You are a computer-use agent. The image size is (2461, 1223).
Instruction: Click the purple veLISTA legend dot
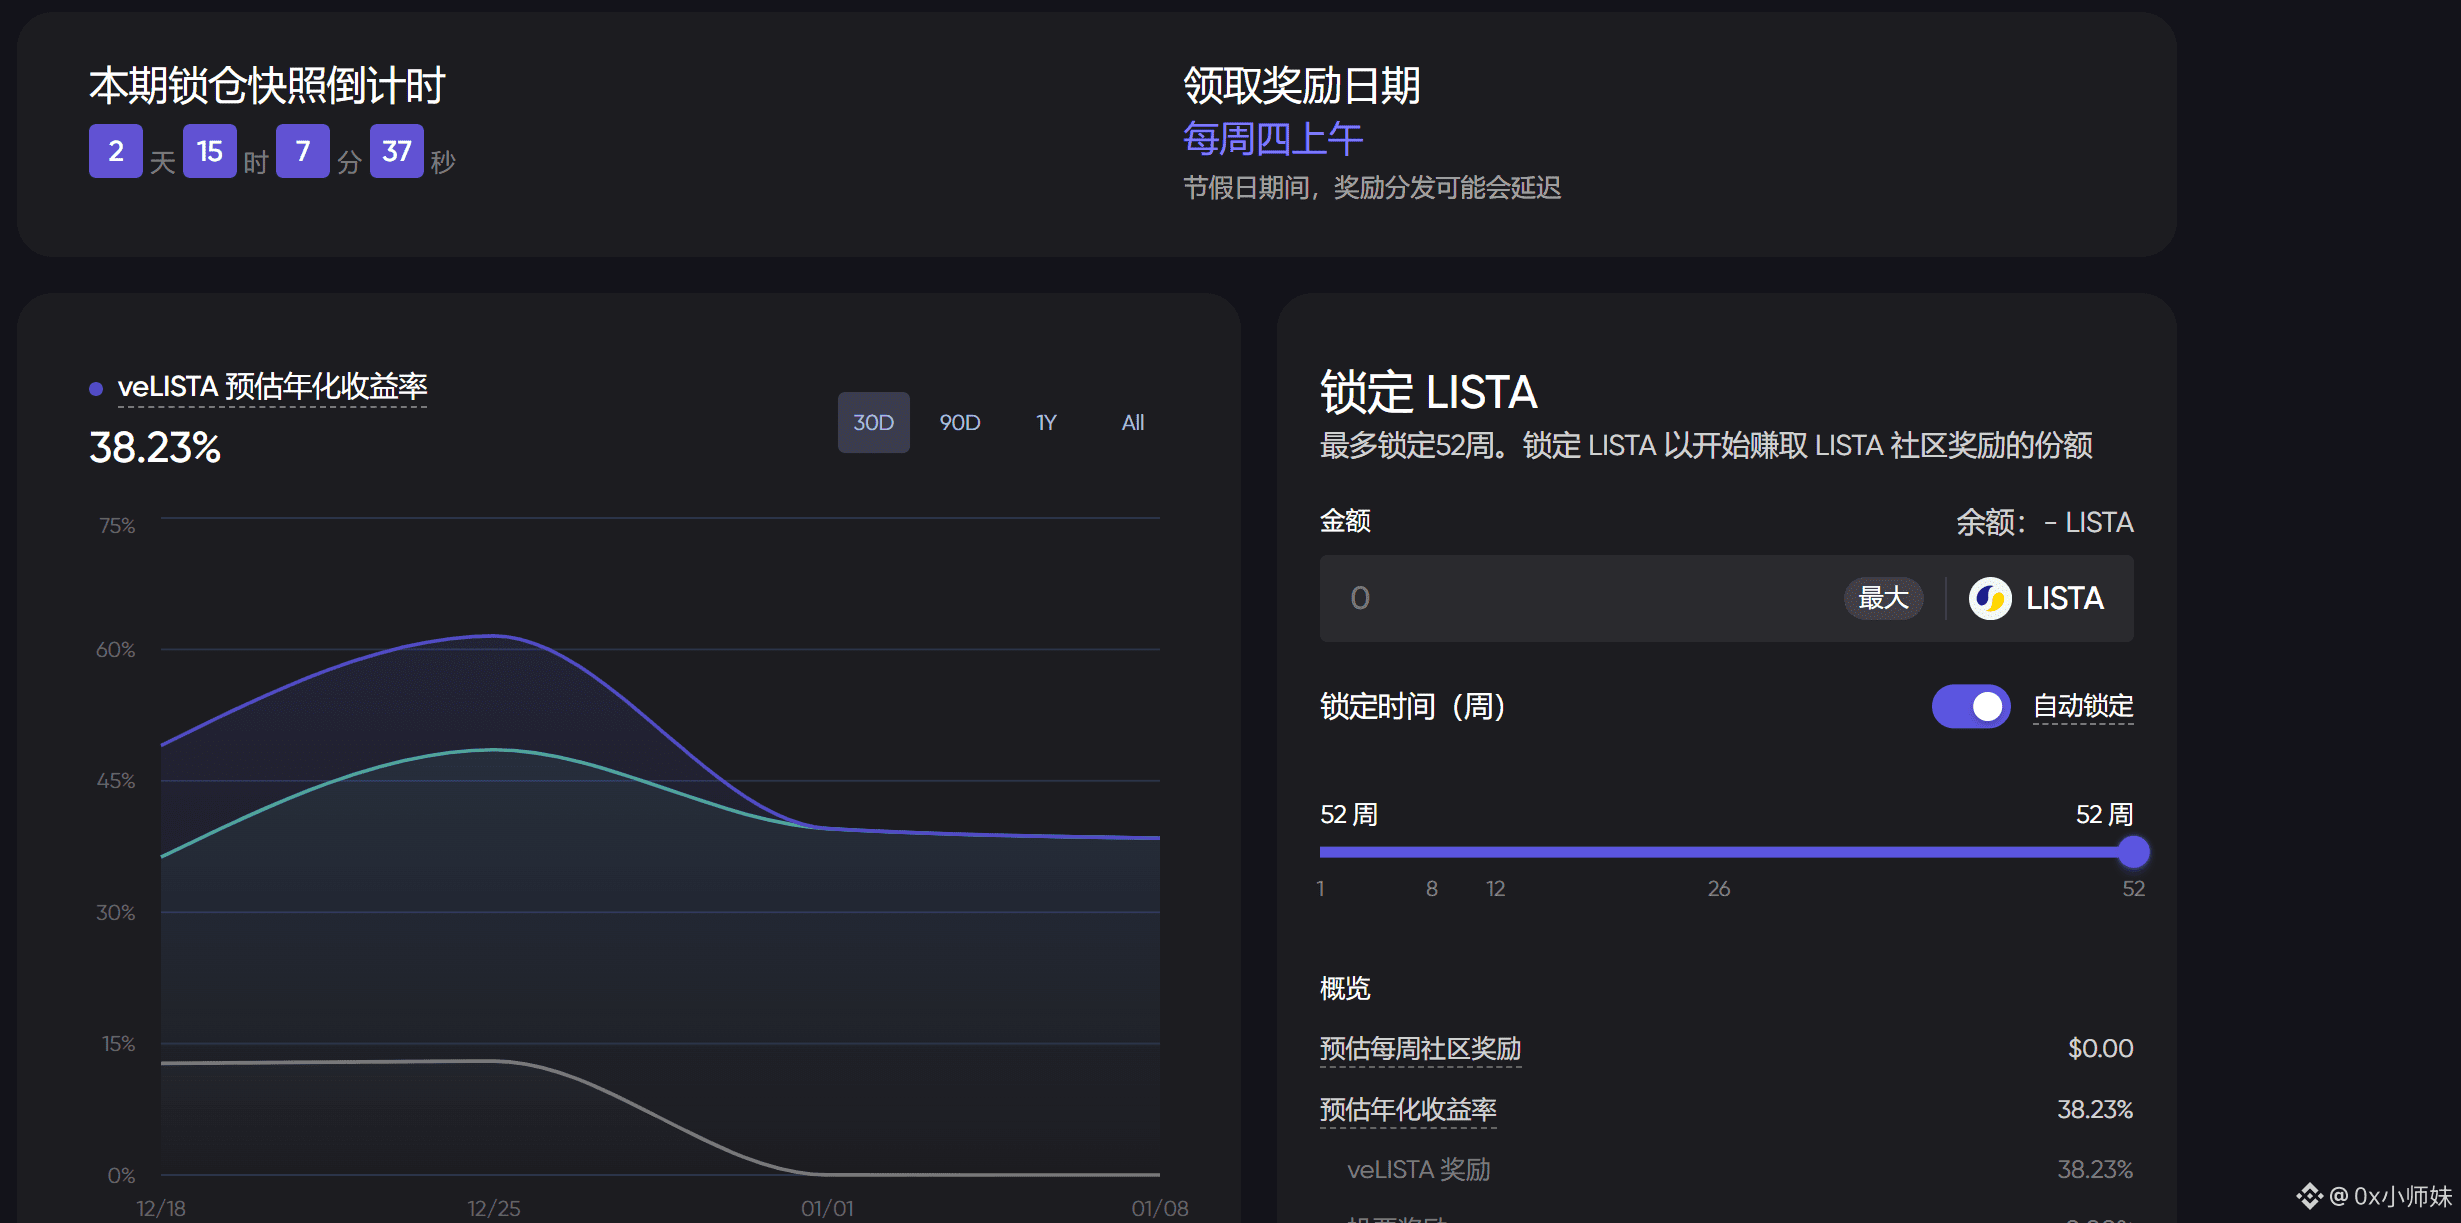[x=96, y=388]
